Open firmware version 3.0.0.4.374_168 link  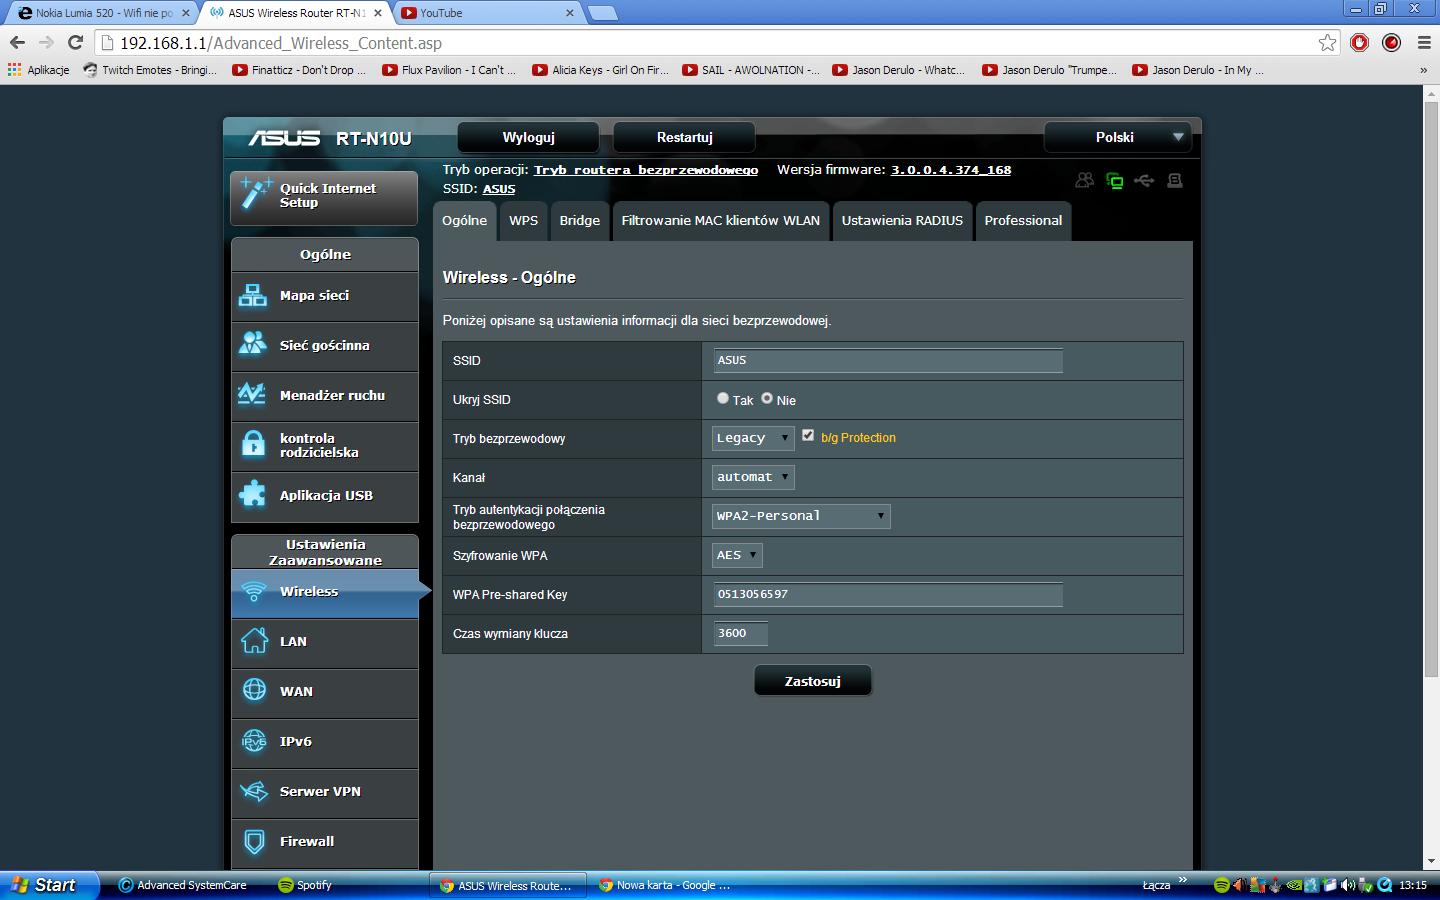[951, 170]
